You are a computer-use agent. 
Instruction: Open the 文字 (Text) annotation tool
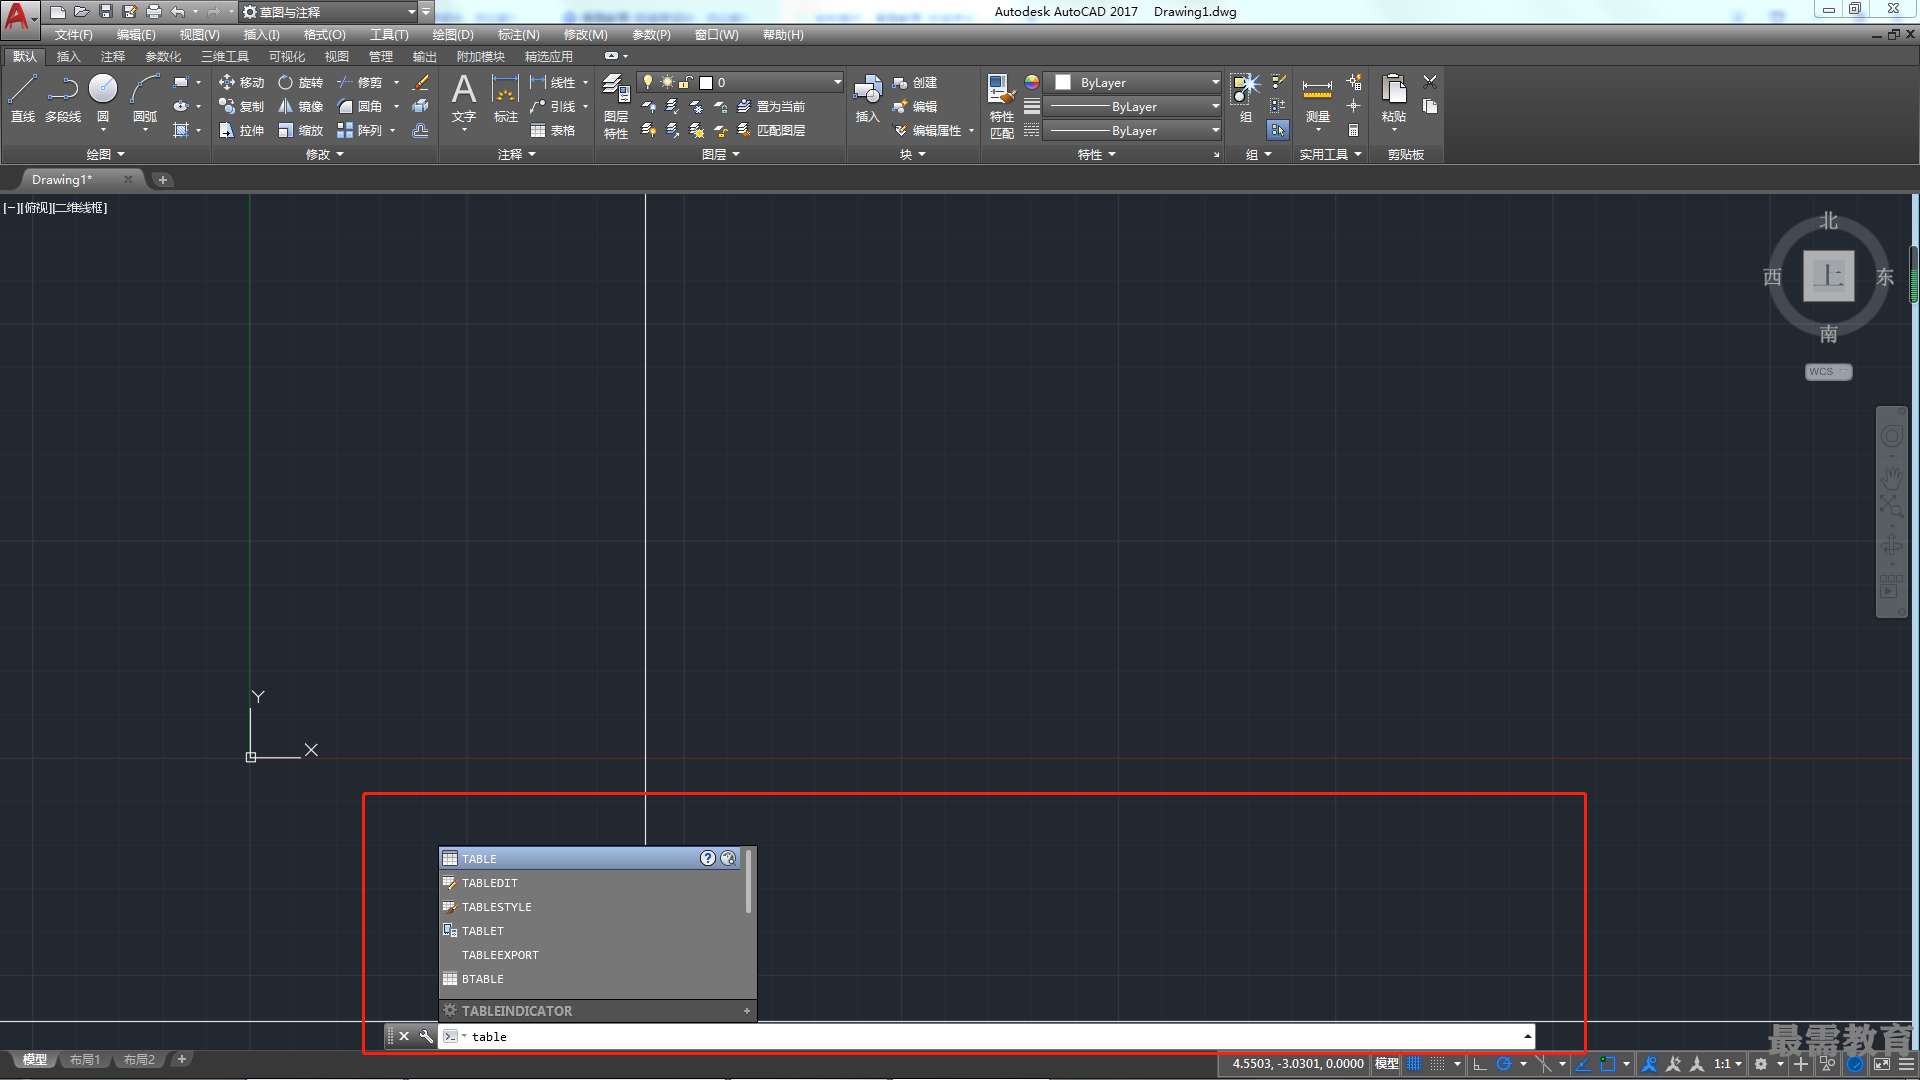pos(464,97)
